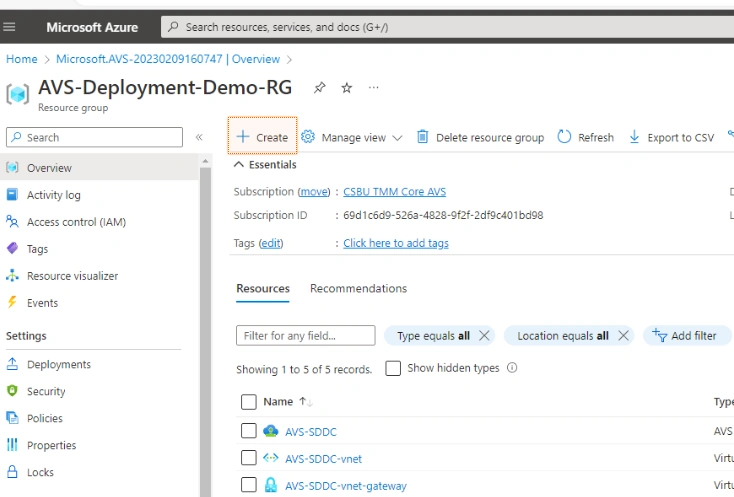Image resolution: width=734 pixels, height=497 pixels.
Task: Open the Azure portal hamburger menu
Action: [9, 27]
